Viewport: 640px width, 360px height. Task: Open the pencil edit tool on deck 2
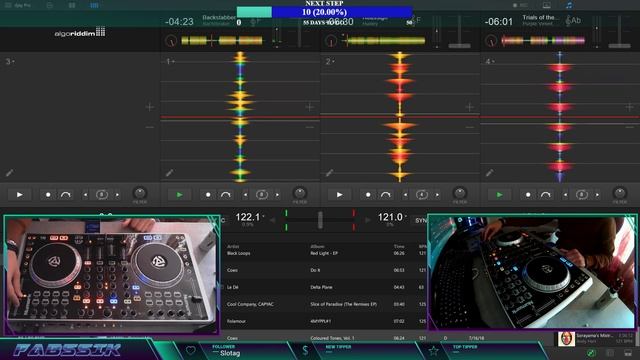click(x=329, y=173)
